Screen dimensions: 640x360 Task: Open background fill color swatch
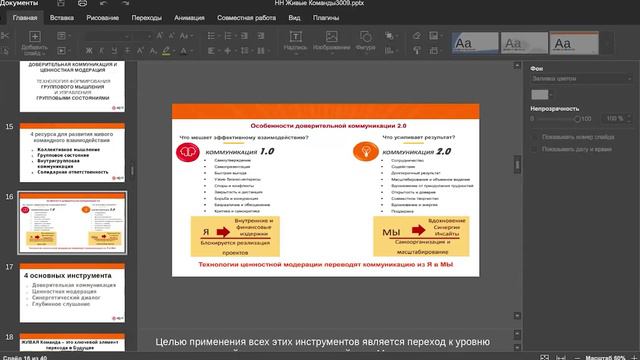(540, 95)
